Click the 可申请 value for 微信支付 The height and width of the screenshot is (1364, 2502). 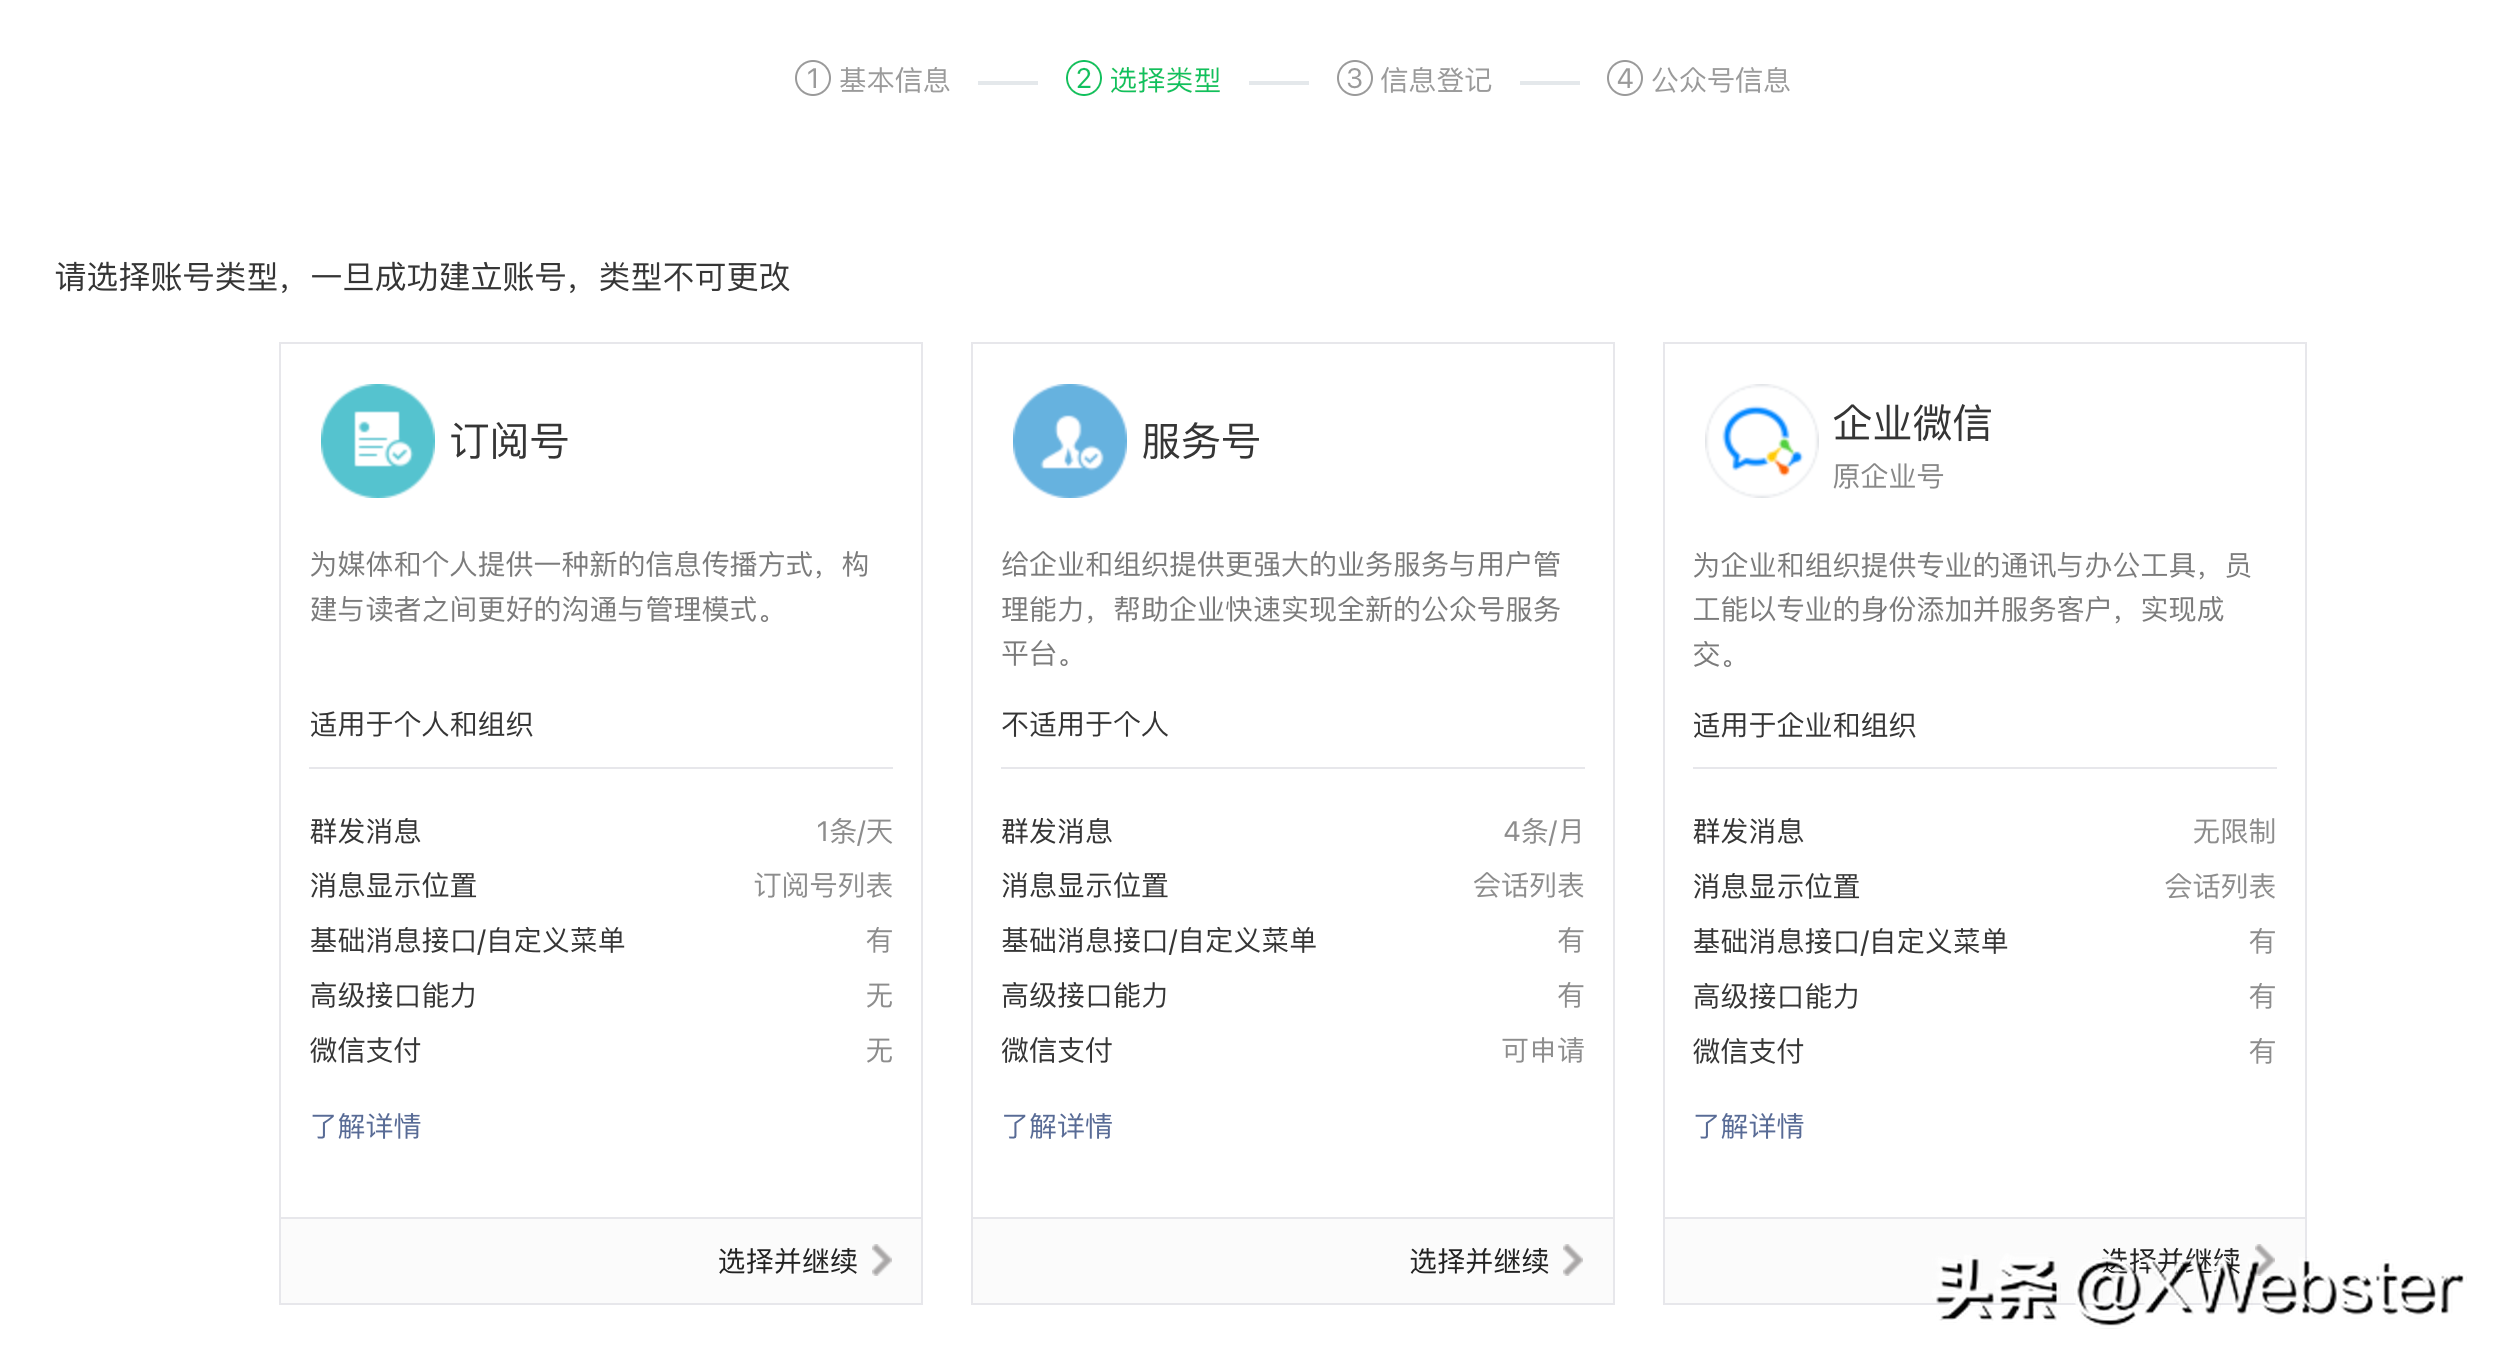[1543, 1050]
